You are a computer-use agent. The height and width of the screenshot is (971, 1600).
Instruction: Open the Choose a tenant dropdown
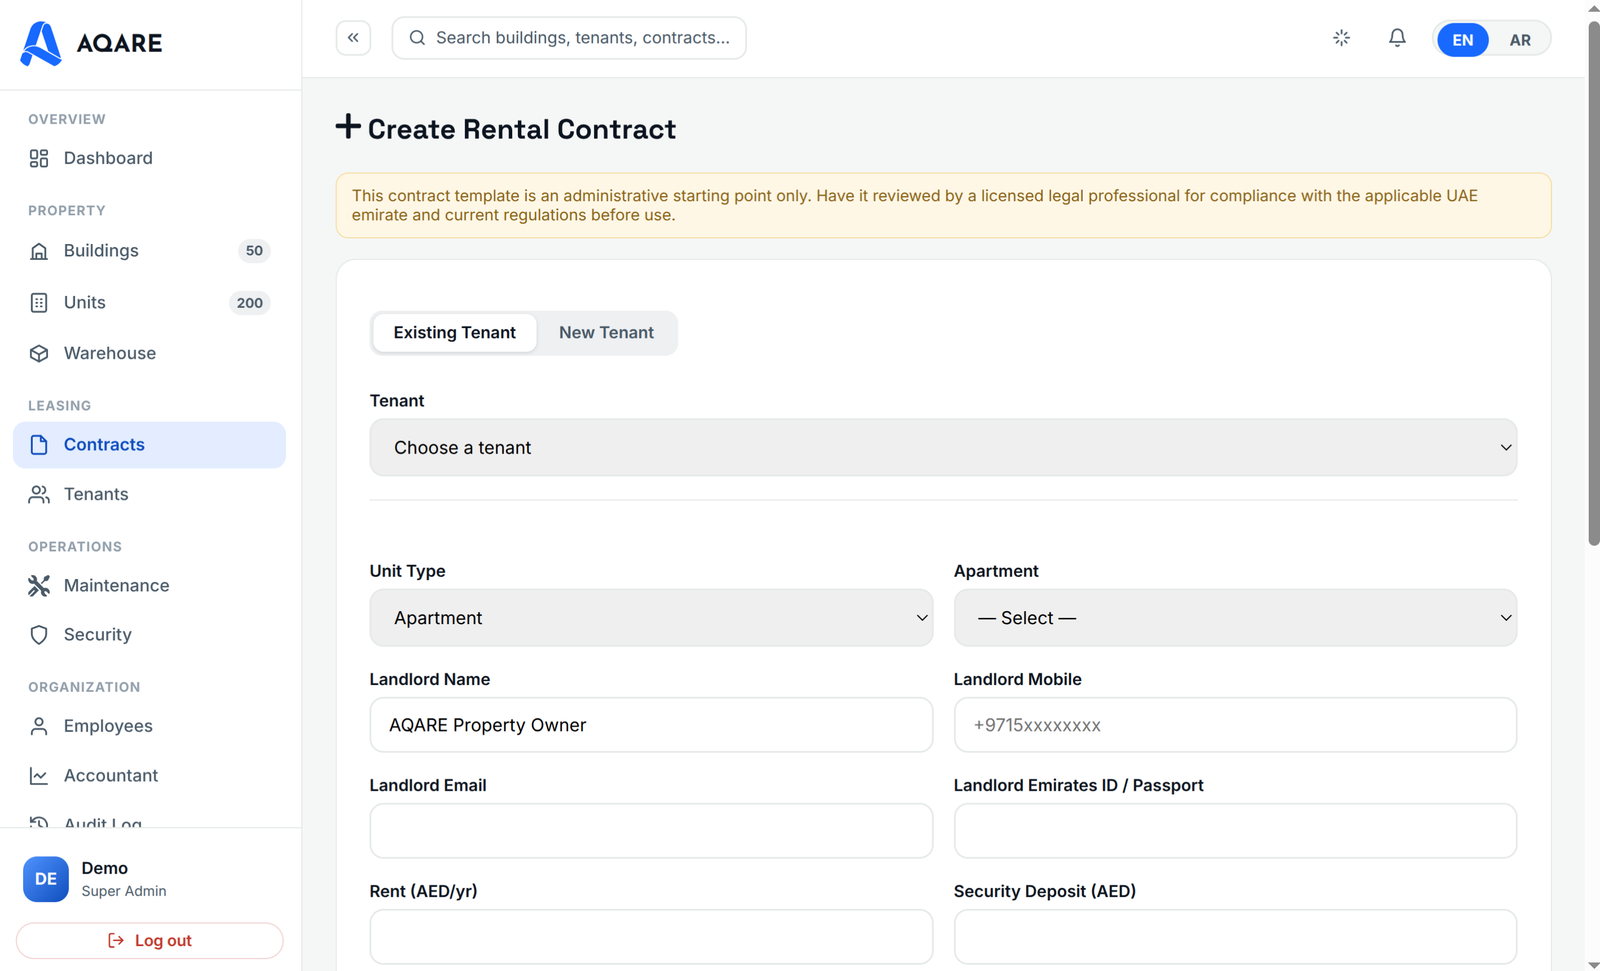click(x=943, y=447)
